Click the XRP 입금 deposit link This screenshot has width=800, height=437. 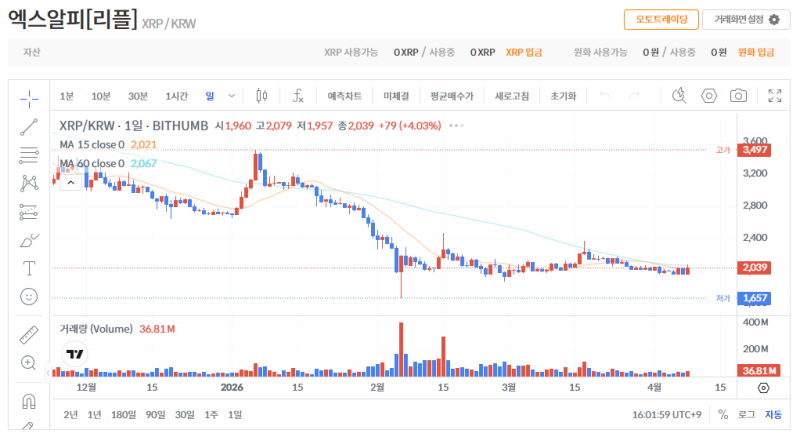[x=524, y=53]
